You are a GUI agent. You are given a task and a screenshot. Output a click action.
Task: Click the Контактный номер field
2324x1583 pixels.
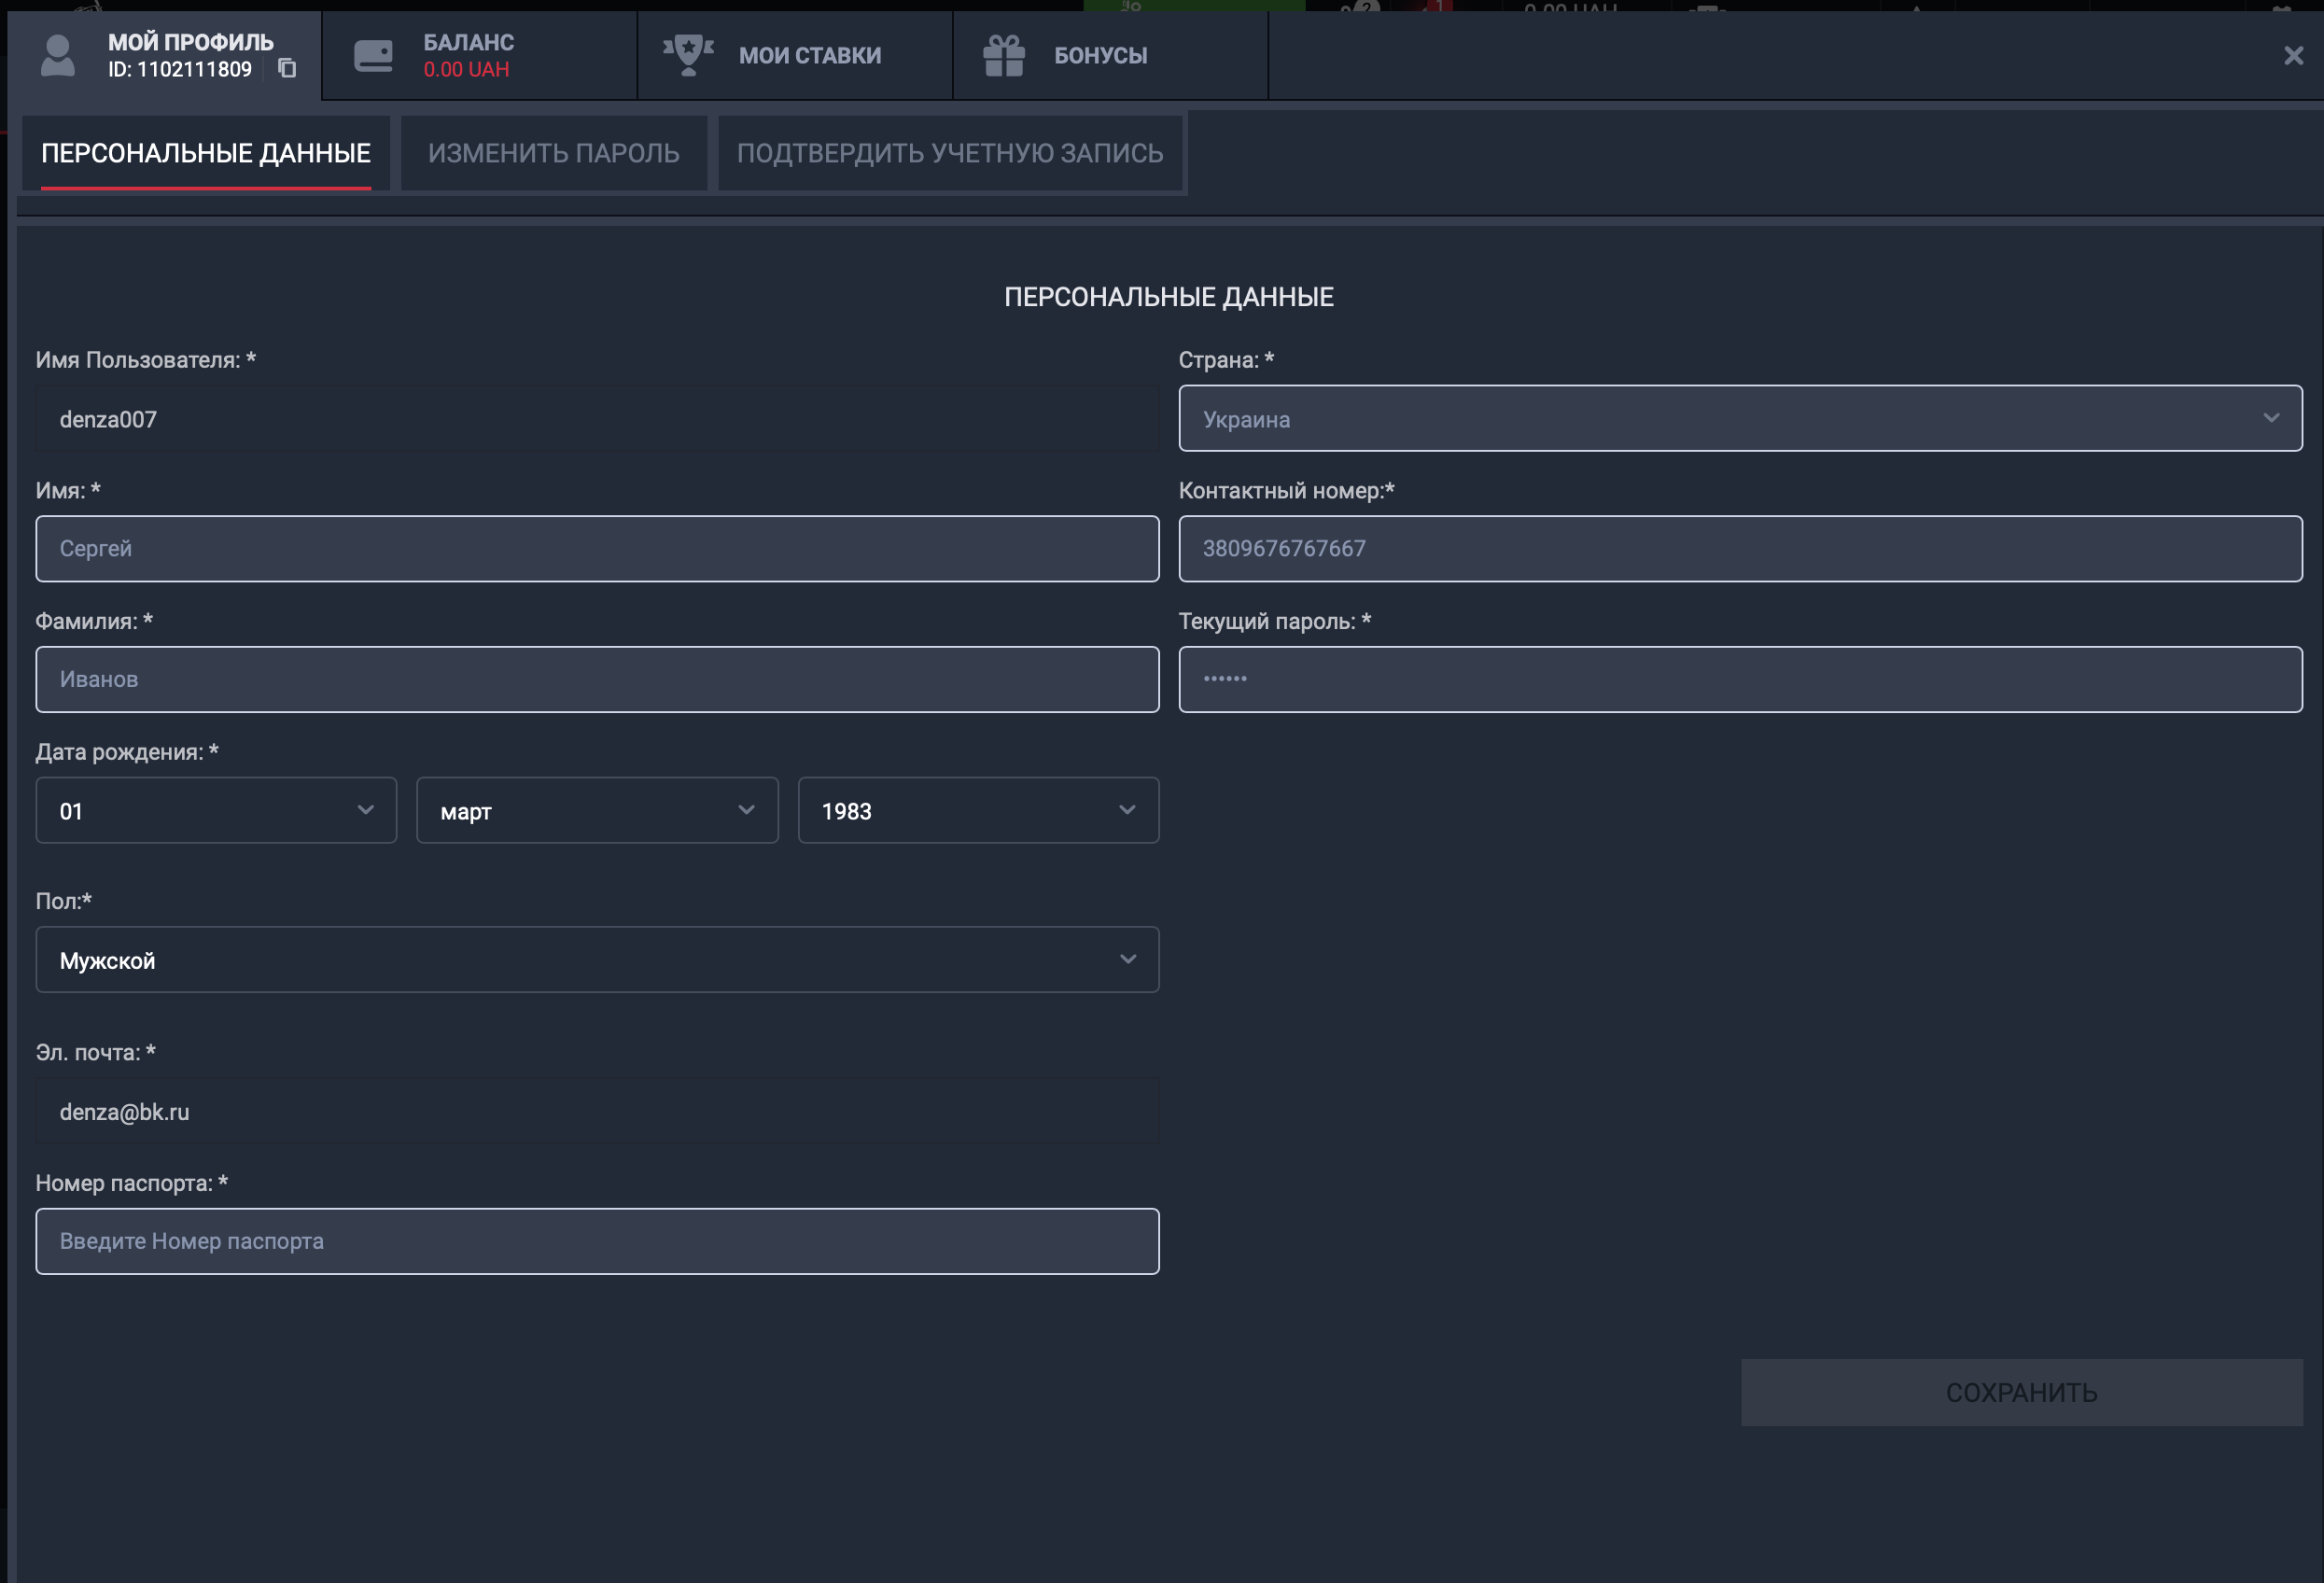pos(1740,549)
